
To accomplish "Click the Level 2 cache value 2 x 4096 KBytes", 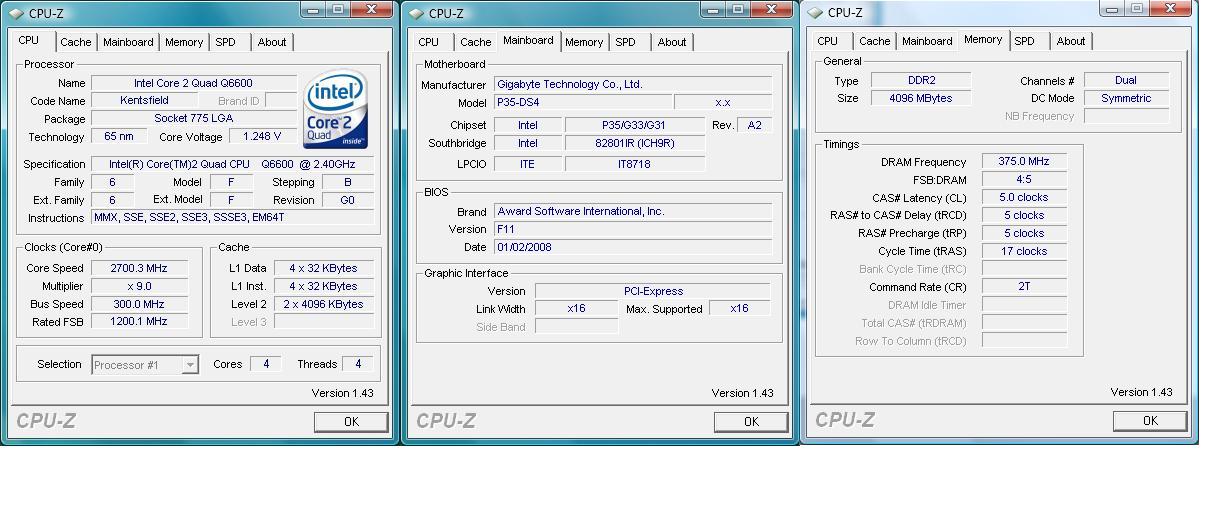I will click(323, 304).
